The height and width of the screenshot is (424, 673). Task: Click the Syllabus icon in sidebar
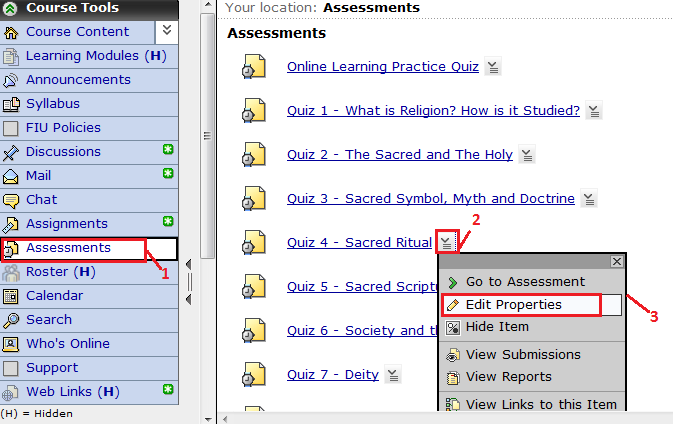coord(11,104)
